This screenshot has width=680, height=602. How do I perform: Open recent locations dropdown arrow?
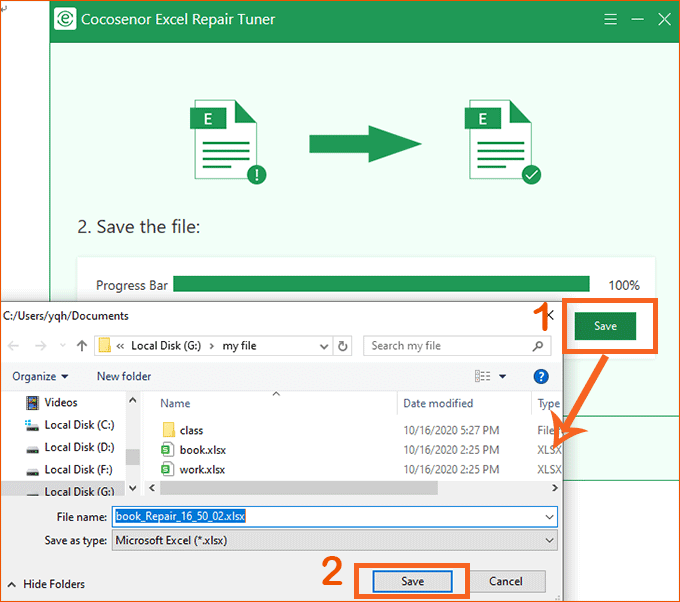(x=62, y=346)
